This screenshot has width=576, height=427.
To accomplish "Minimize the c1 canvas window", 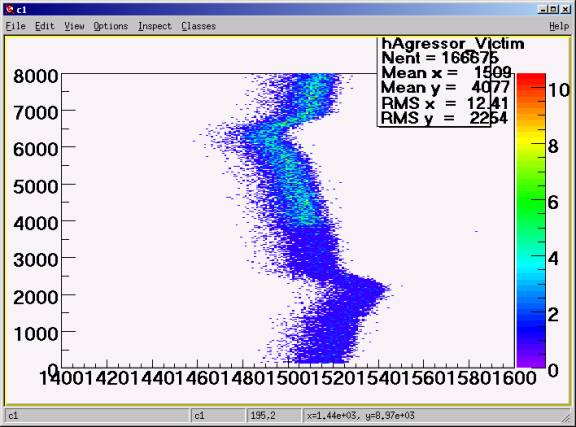I will pyautogui.click(x=543, y=10).
